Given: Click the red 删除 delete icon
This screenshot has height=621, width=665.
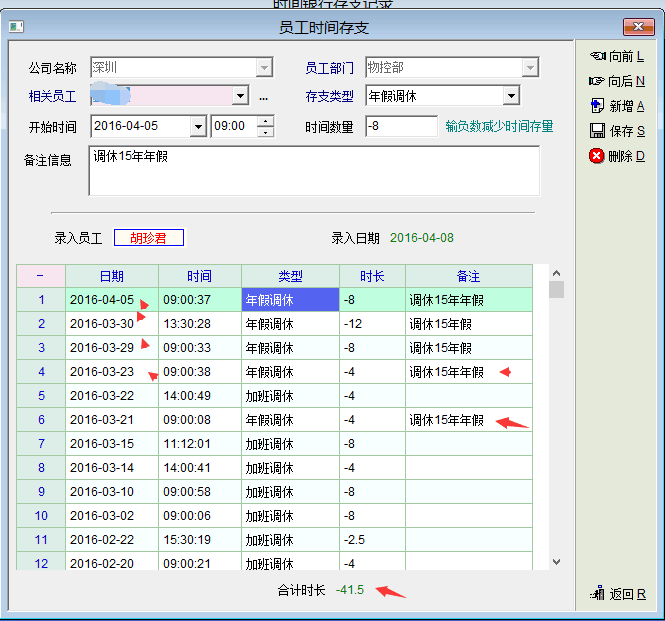Looking at the screenshot, I should pyautogui.click(x=597, y=156).
